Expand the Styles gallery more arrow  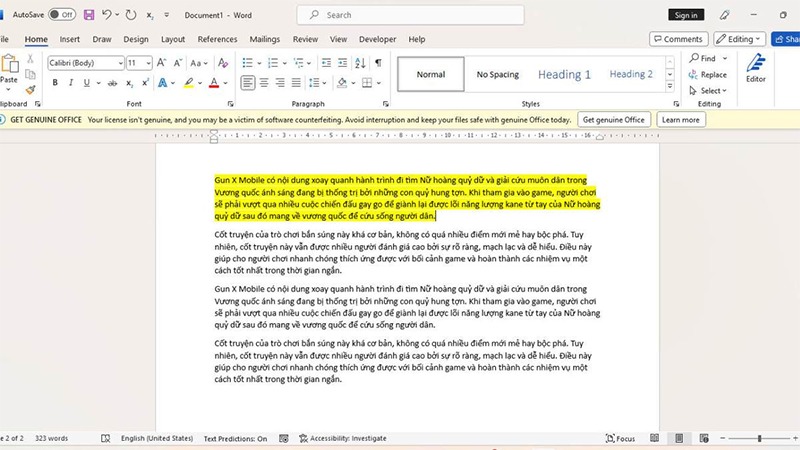[x=670, y=87]
